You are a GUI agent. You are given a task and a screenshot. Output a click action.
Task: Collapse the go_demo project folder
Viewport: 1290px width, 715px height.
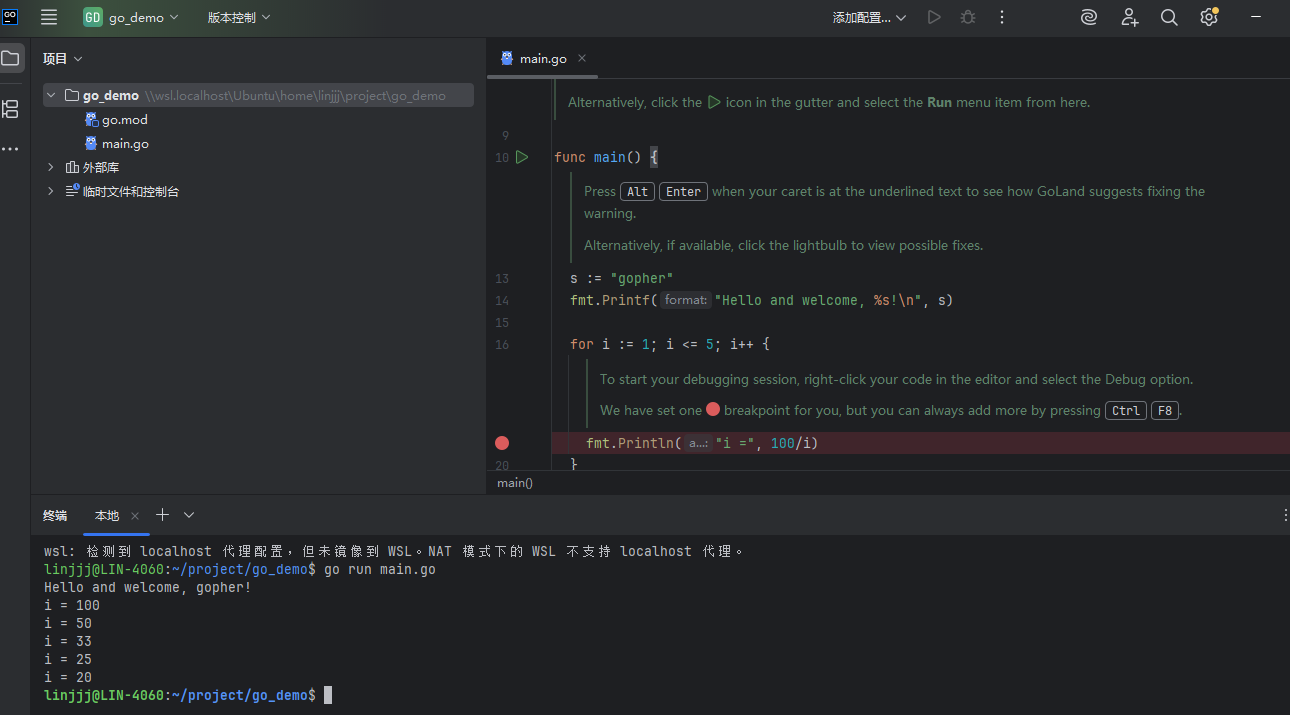click(x=51, y=95)
